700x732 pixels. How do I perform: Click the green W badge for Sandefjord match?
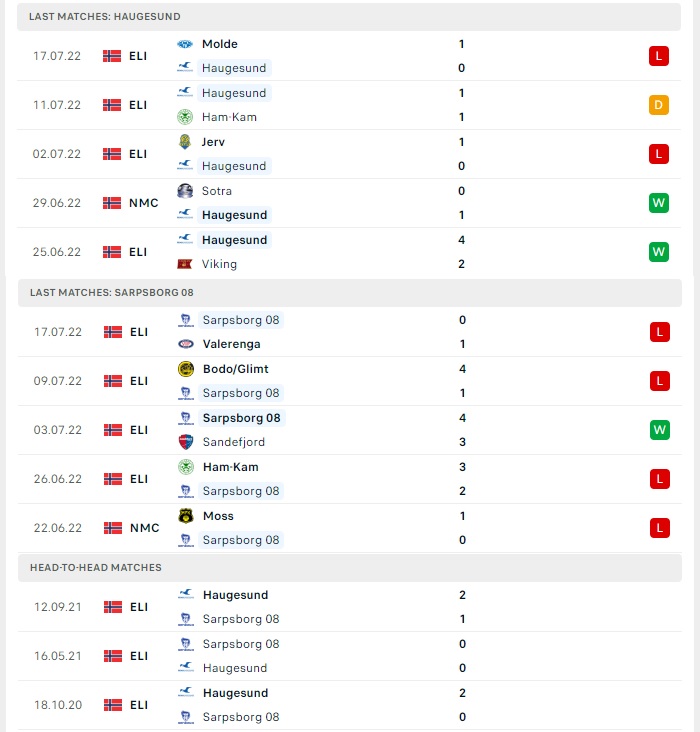click(659, 430)
